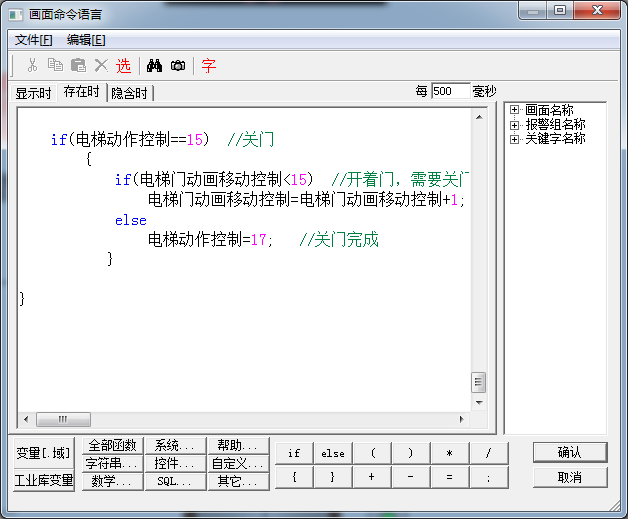
Task: Minimize the 画面命令语言 window
Action: 533,10
